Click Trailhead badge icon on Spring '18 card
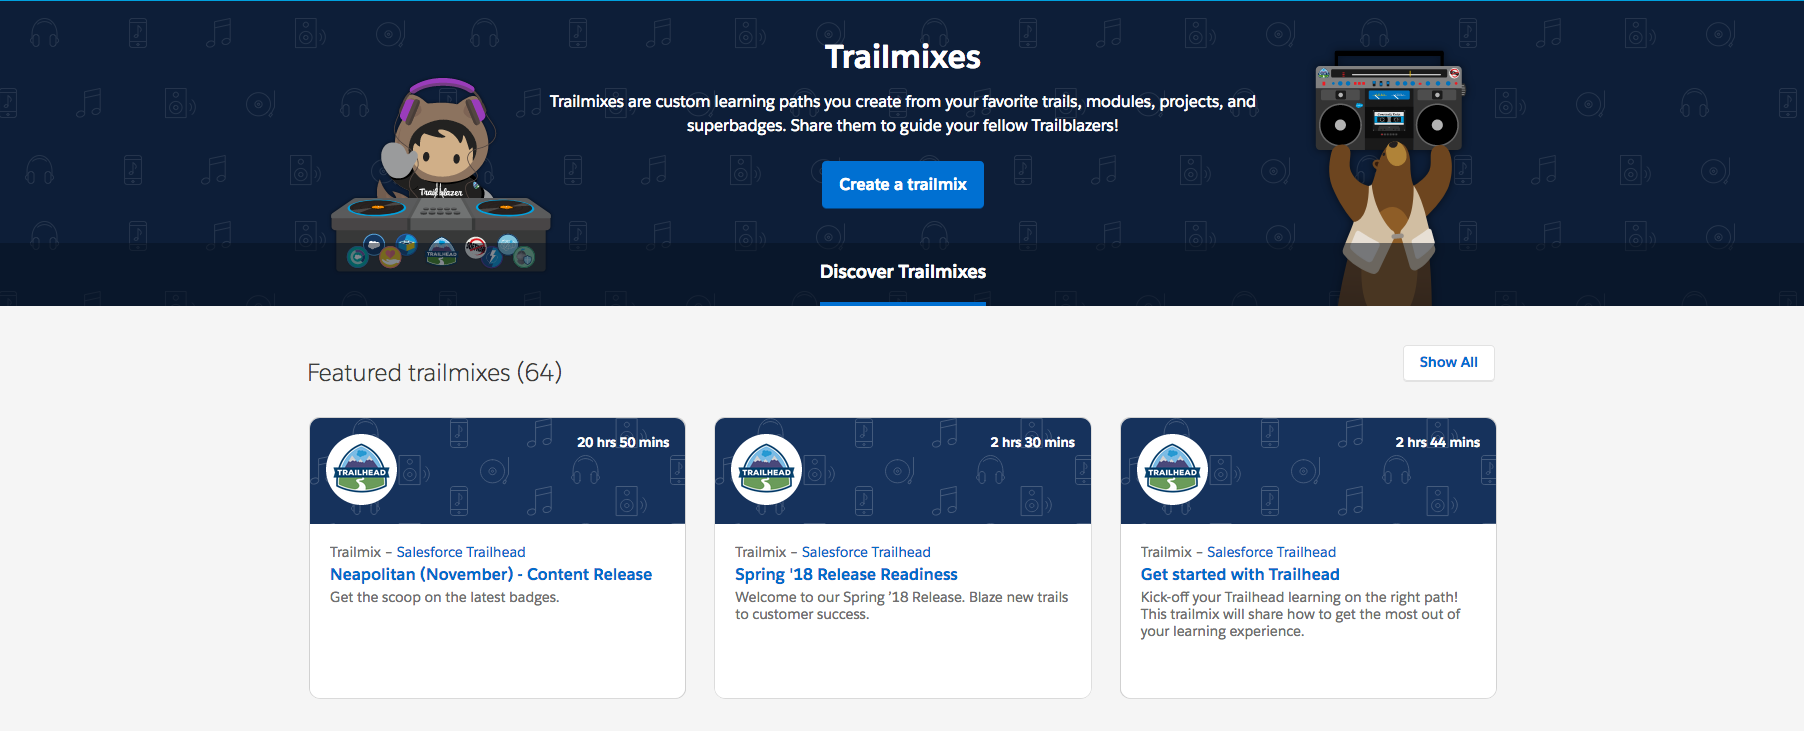Screen dimensions: 1804x731 click(x=767, y=469)
